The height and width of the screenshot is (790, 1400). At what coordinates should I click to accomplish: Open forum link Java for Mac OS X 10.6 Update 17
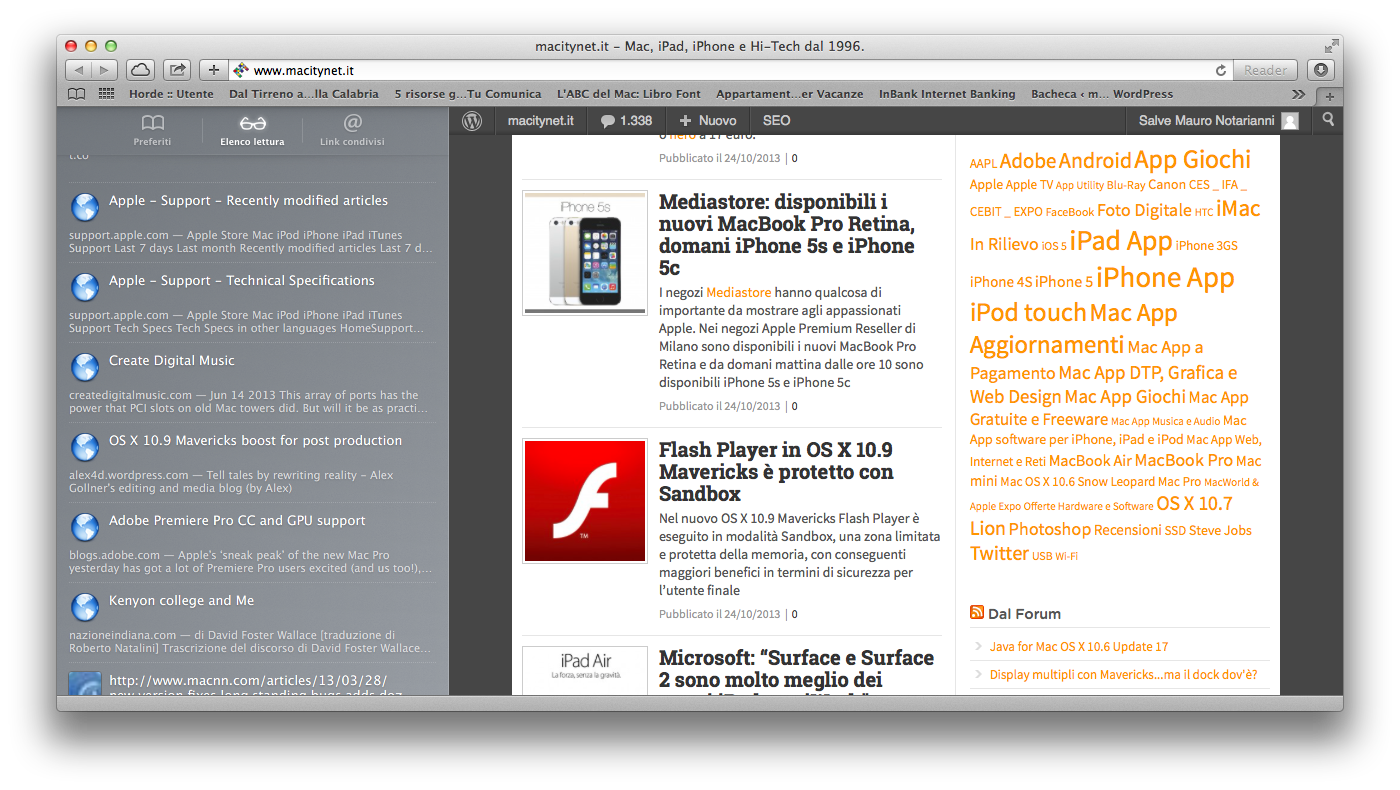[1079, 647]
